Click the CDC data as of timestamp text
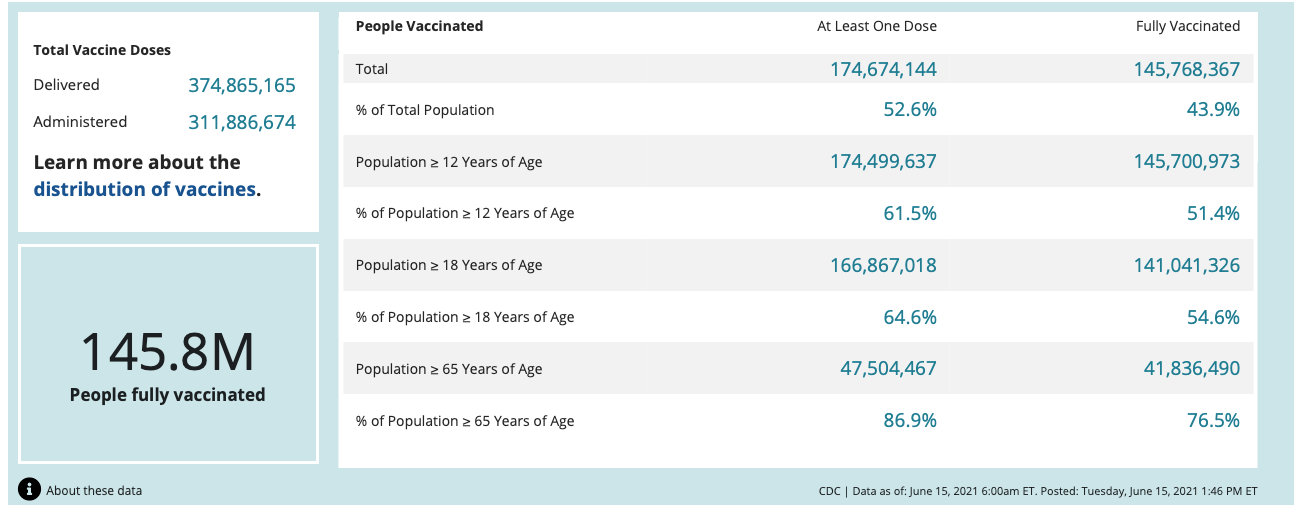Viewport: 1294px width, 505px height. 1037,491
